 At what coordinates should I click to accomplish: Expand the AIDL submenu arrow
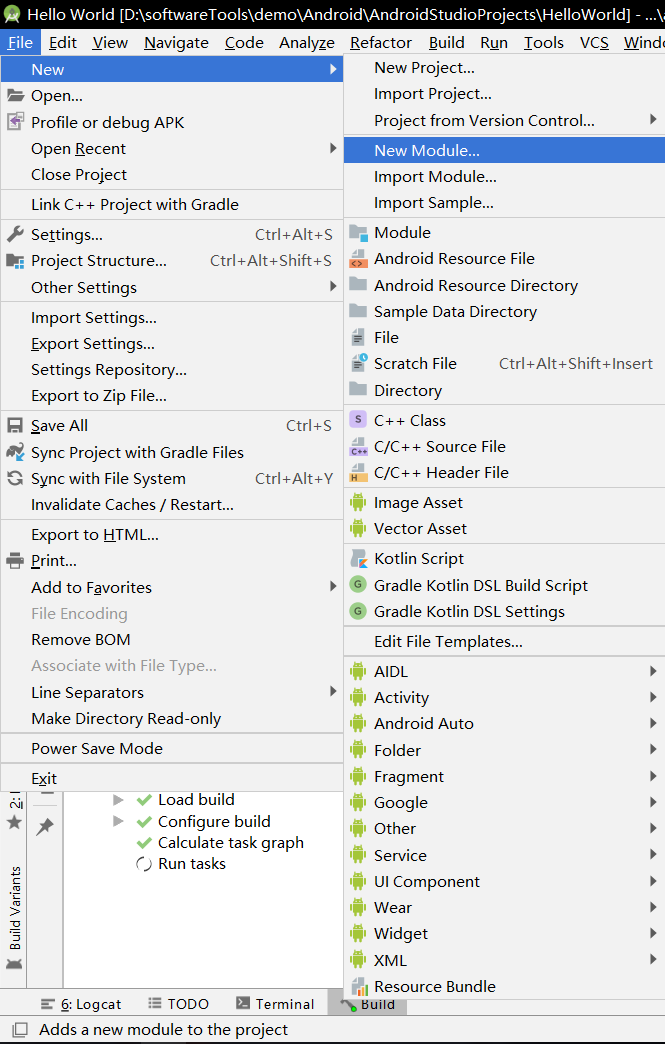653,671
